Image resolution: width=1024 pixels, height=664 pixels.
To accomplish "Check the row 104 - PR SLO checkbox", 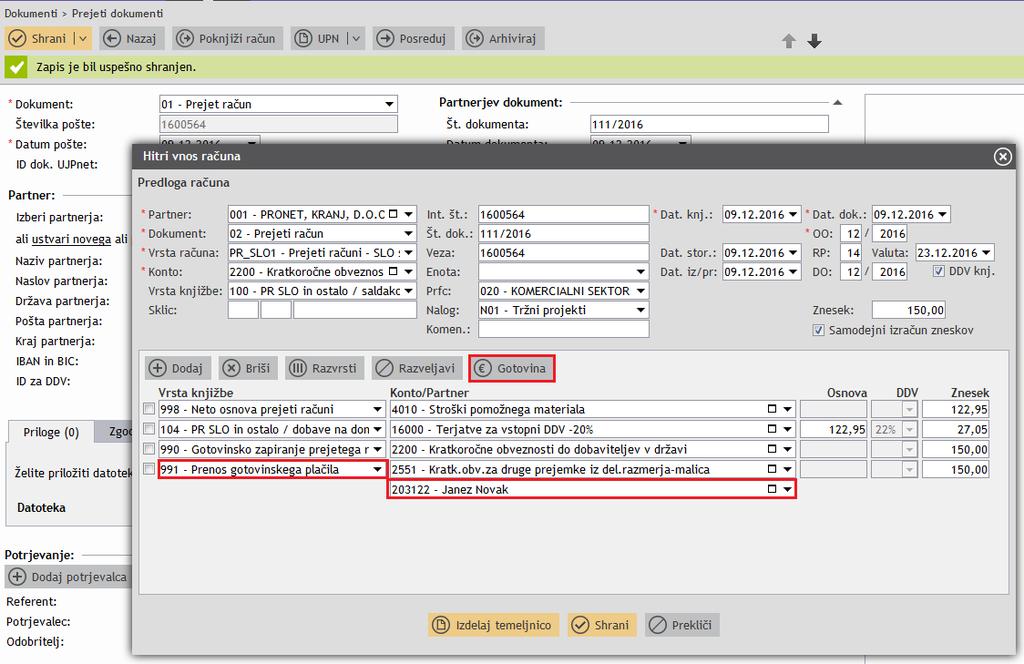I will (149, 429).
